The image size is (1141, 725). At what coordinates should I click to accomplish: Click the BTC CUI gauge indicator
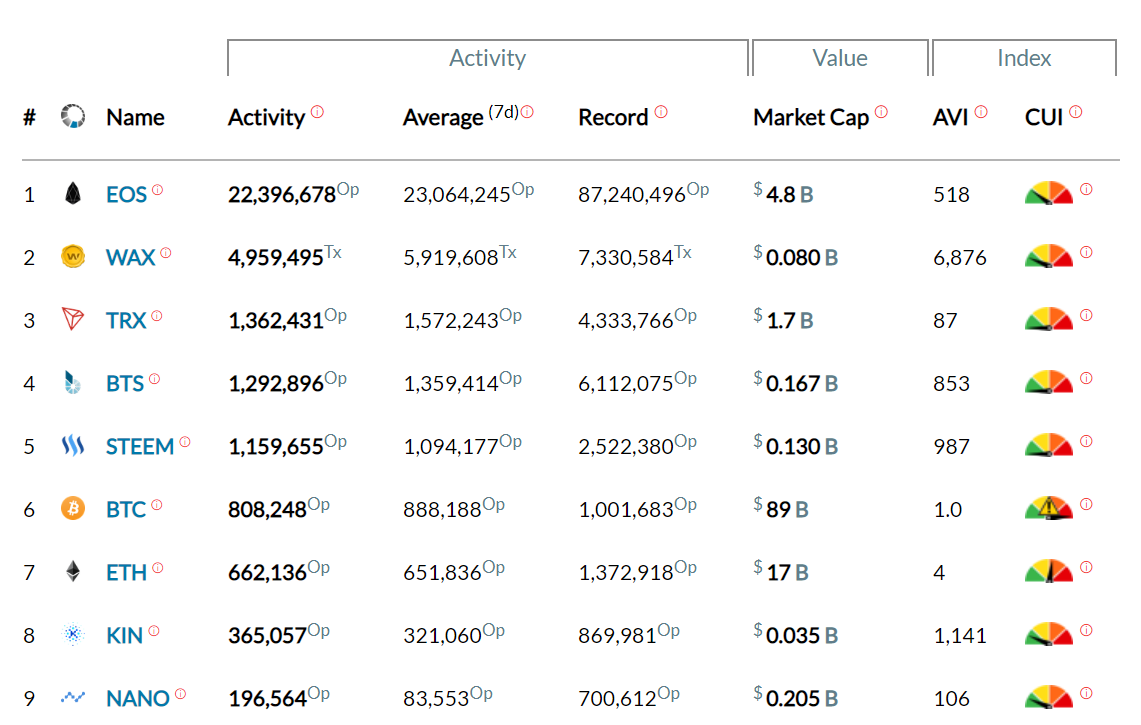[x=1048, y=509]
